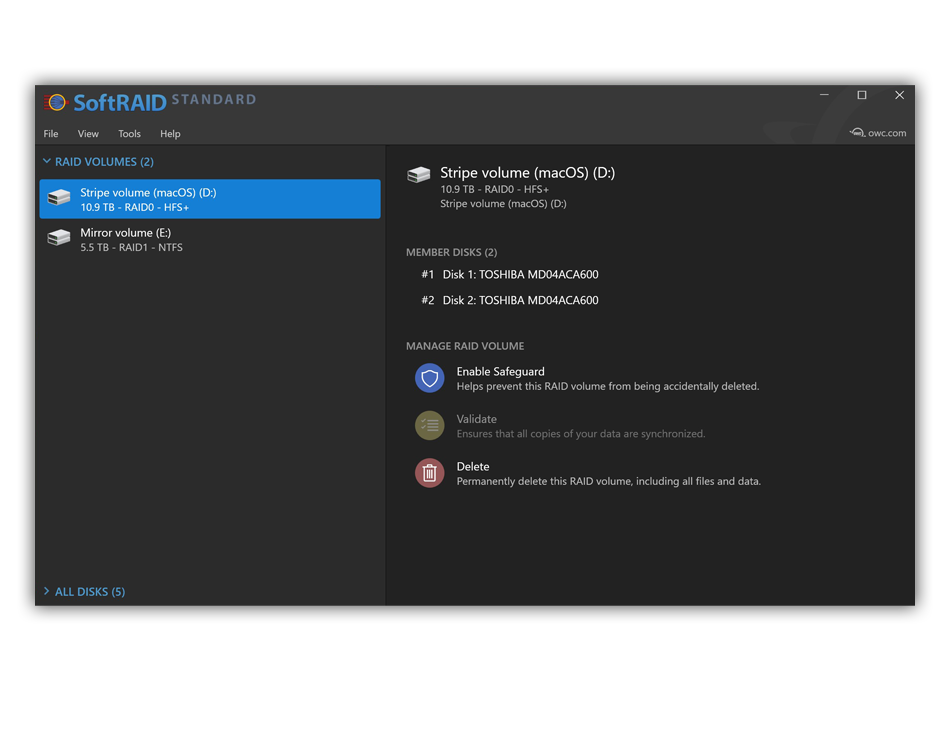Click the Validate checklist icon
Viewport: 950px width, 733px height.
(x=430, y=426)
